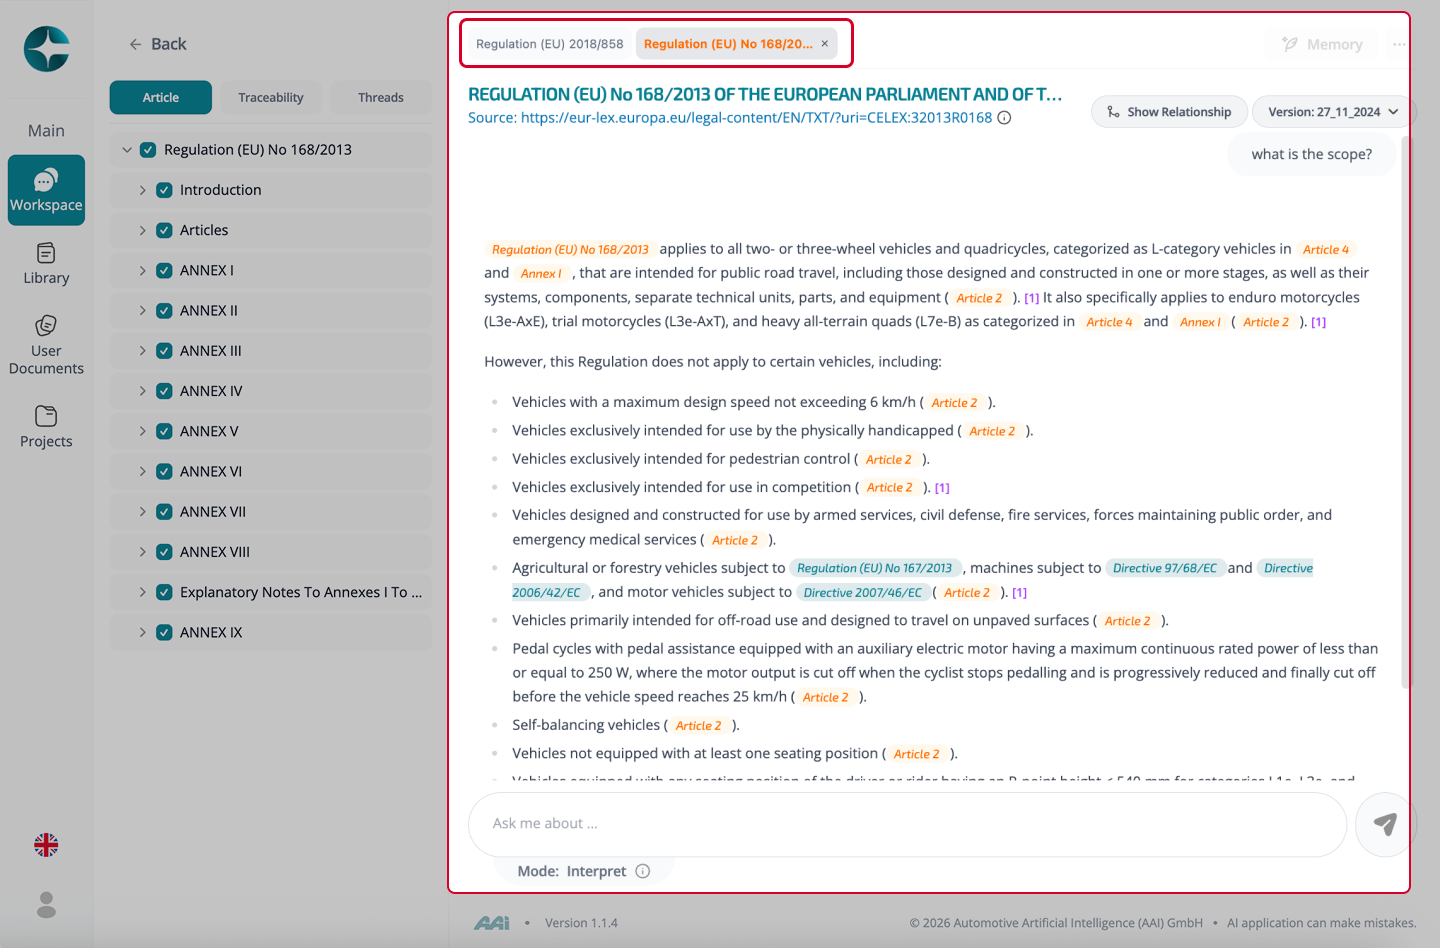Screen dimensions: 1440x948
Task: Go to User Documents
Action: (x=46, y=345)
